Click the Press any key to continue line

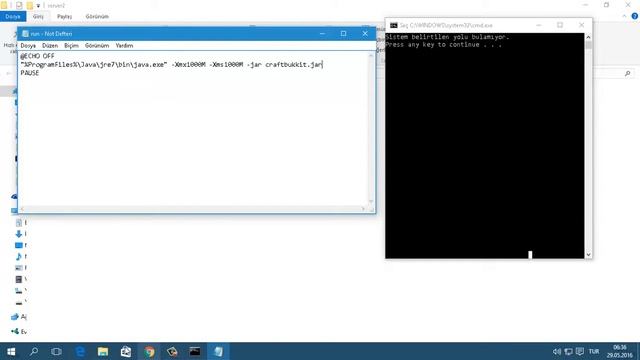[443, 45]
